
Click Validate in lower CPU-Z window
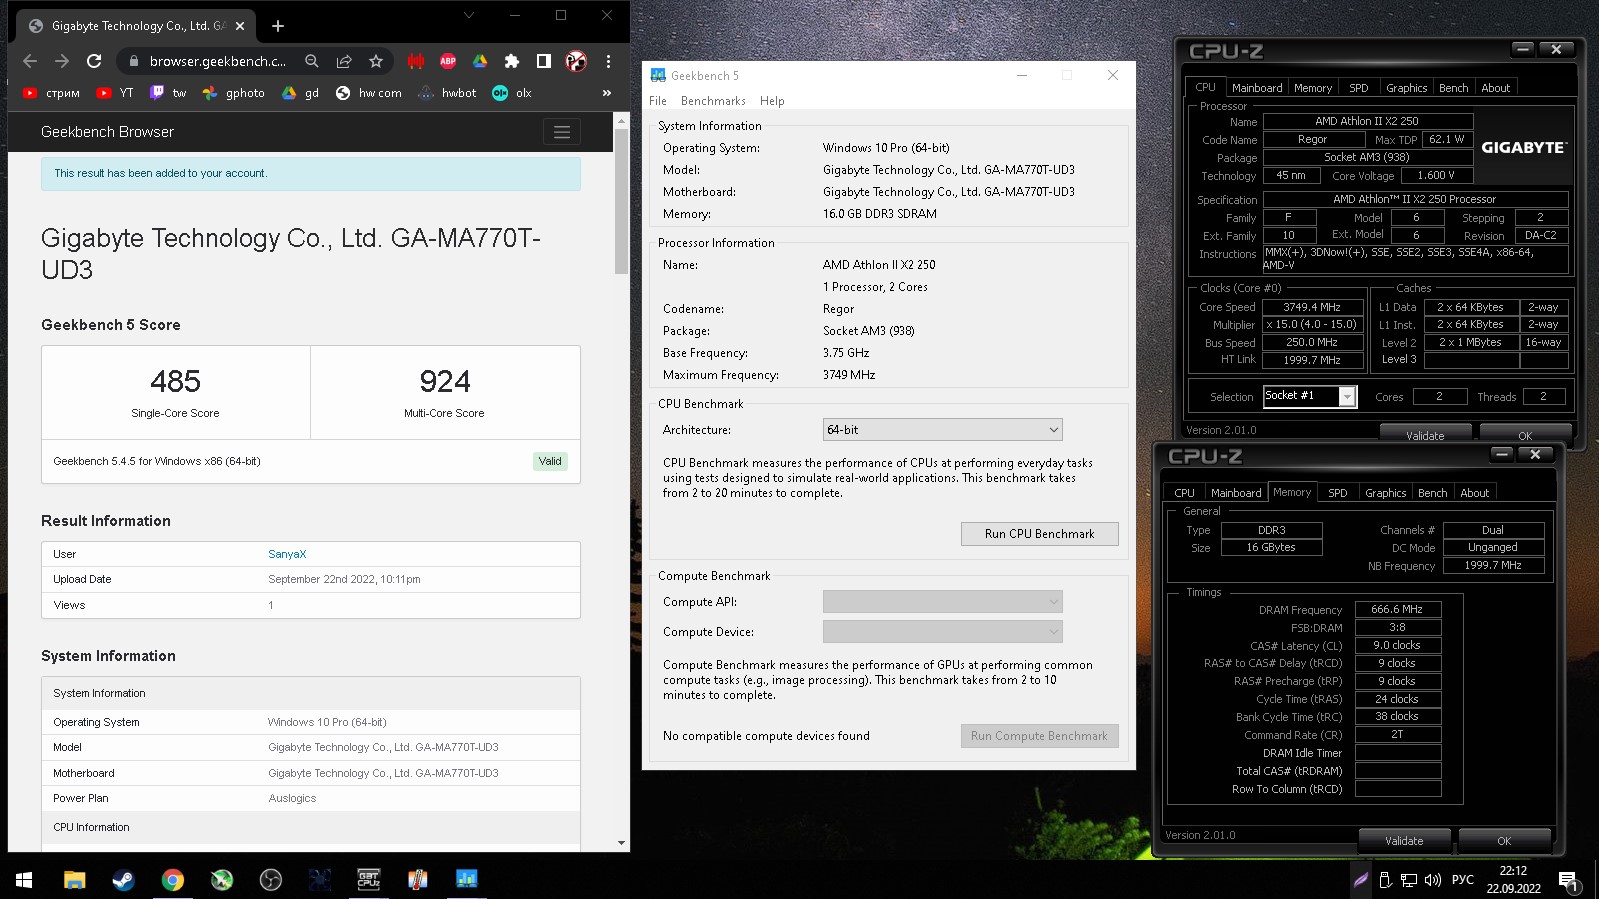point(1404,841)
